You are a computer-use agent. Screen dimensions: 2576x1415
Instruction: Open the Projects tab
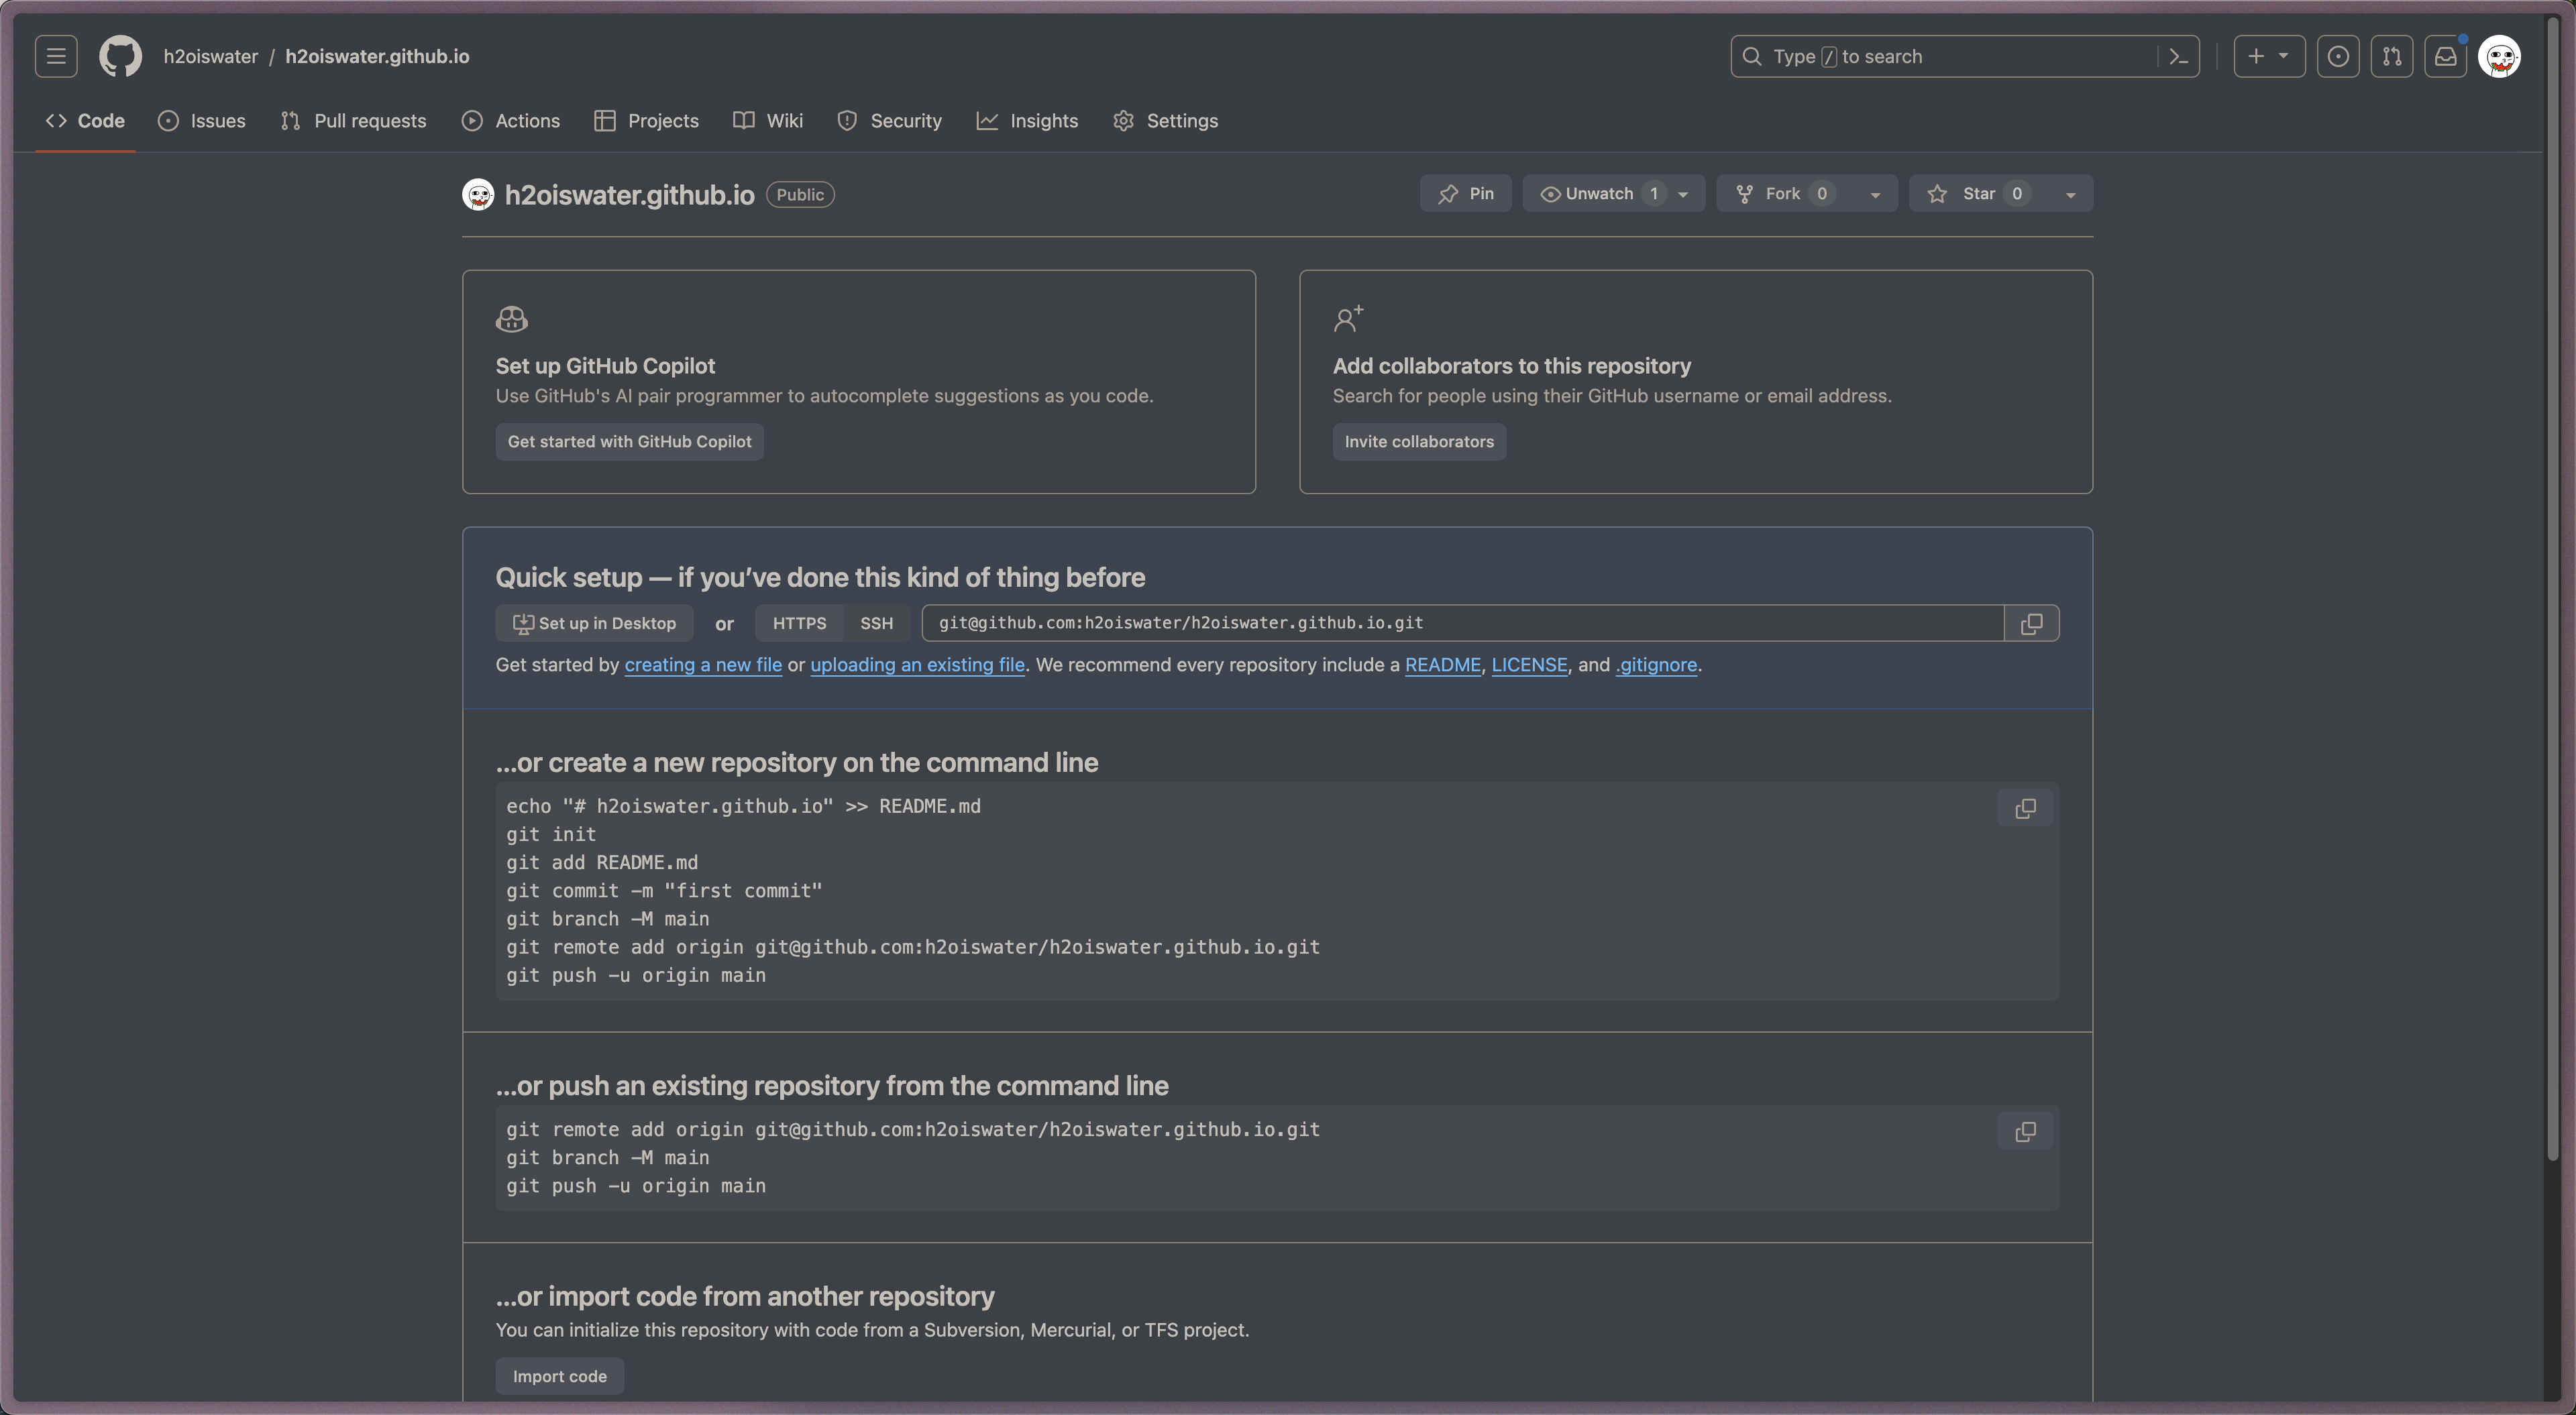coord(647,121)
